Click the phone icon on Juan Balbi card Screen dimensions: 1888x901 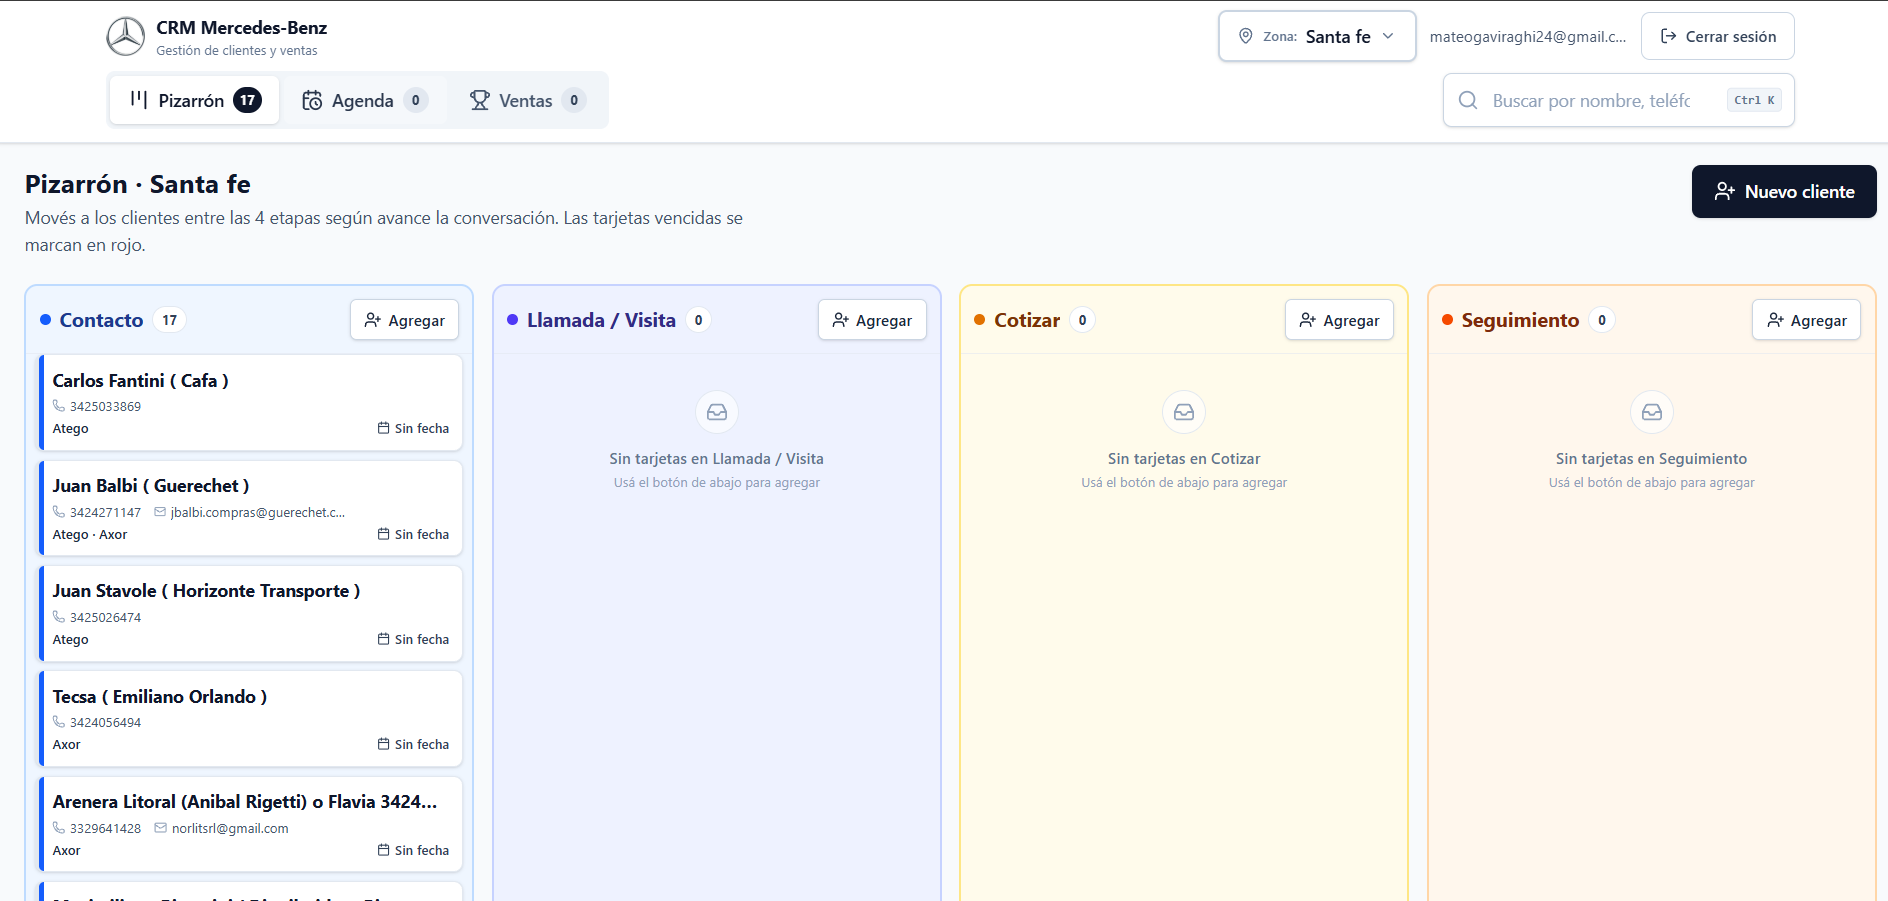(59, 512)
